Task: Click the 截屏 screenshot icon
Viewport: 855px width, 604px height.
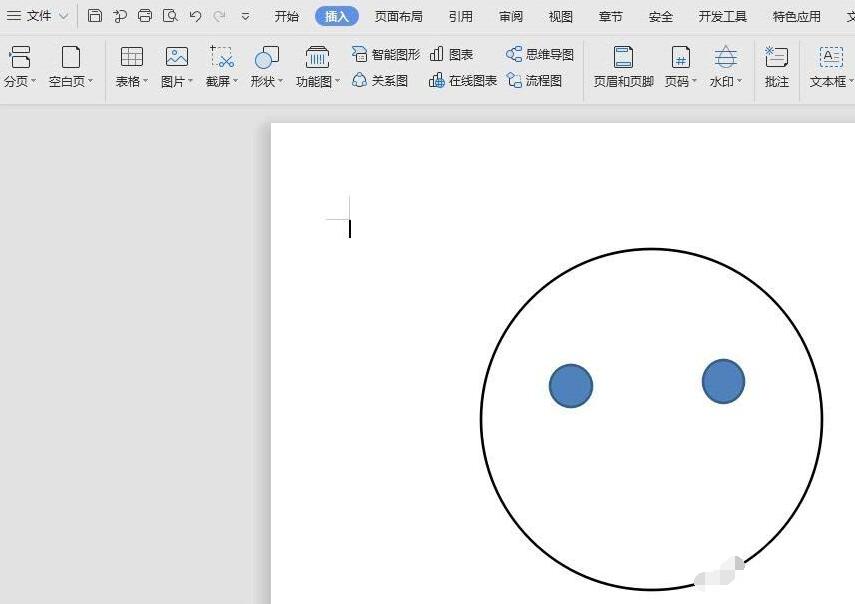Action: coord(222,57)
